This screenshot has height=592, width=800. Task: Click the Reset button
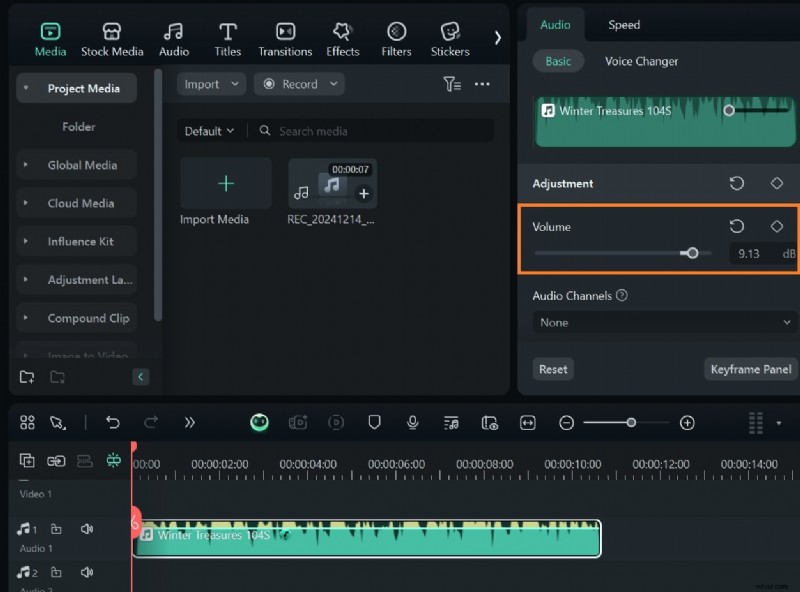point(552,369)
